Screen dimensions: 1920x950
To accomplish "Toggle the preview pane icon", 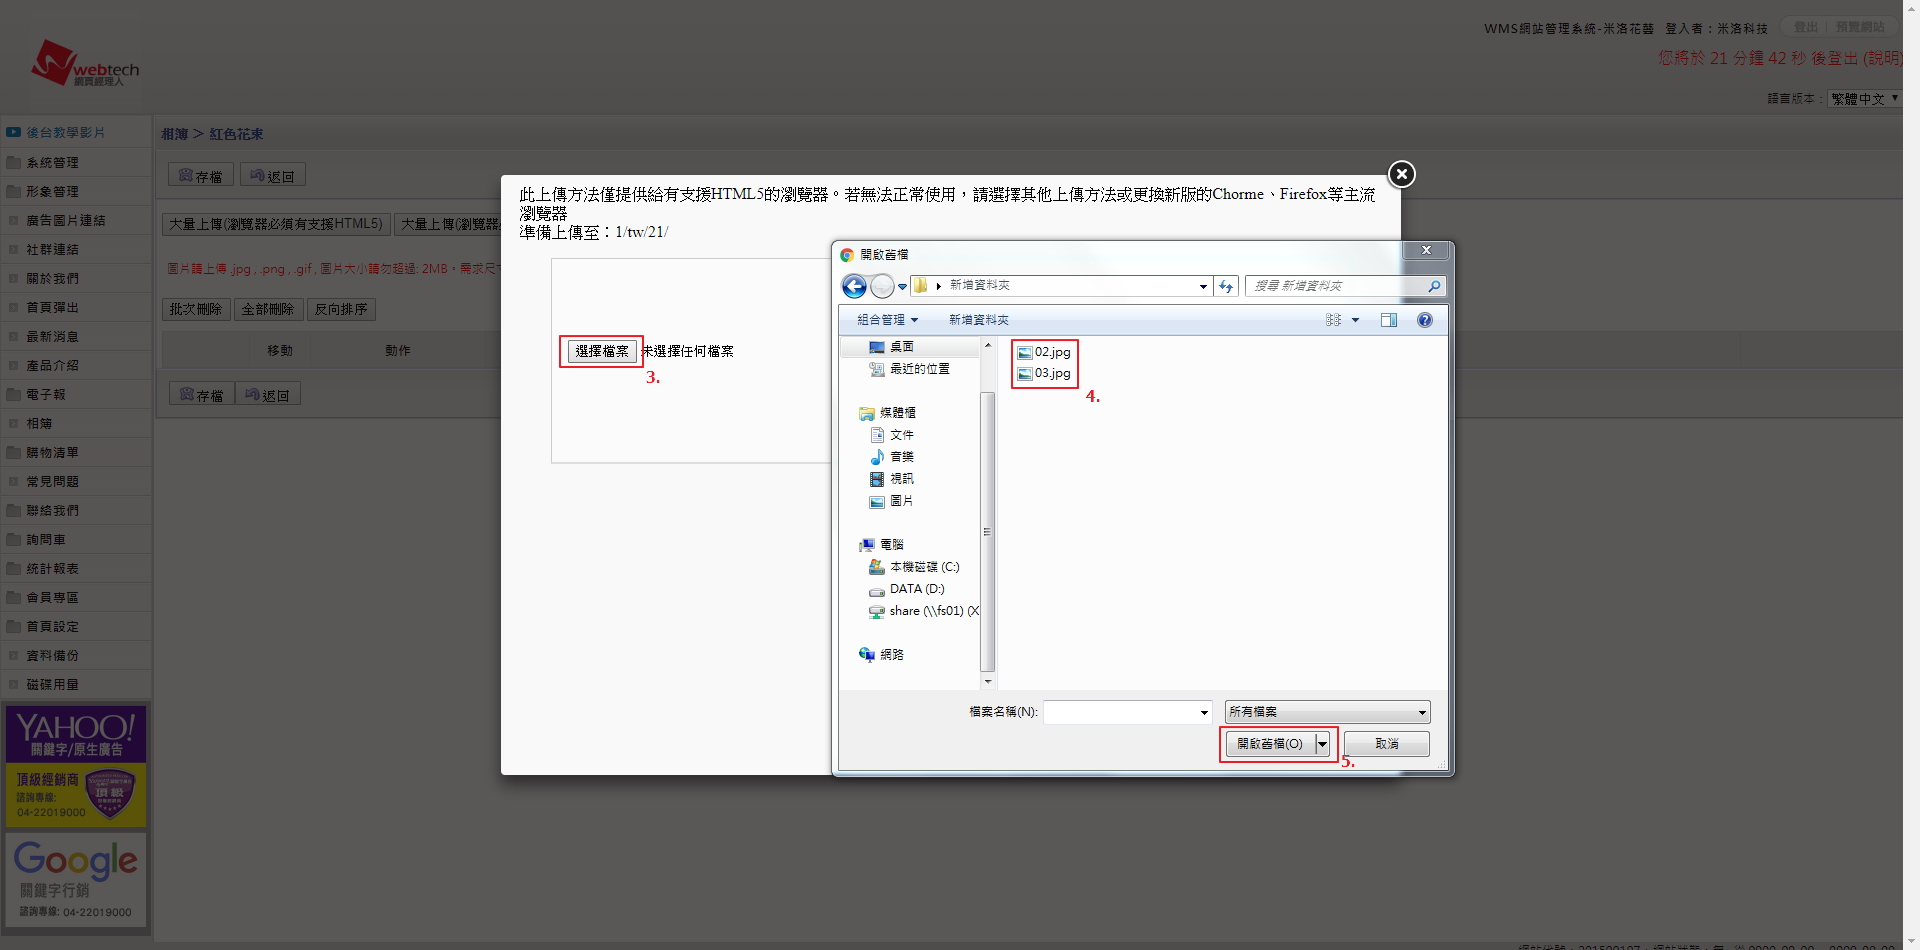I will (x=1388, y=320).
